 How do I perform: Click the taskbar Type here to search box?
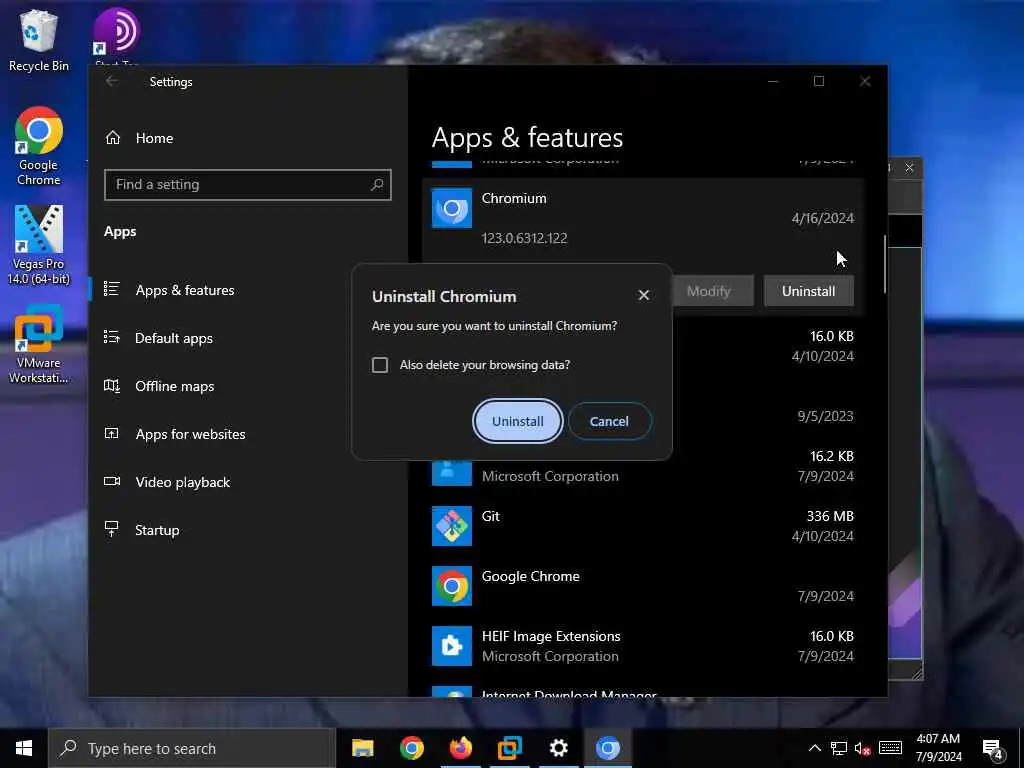(x=192, y=748)
